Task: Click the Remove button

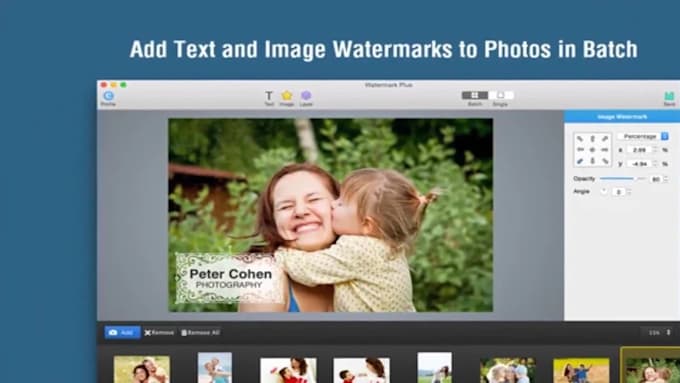Action: click(159, 333)
